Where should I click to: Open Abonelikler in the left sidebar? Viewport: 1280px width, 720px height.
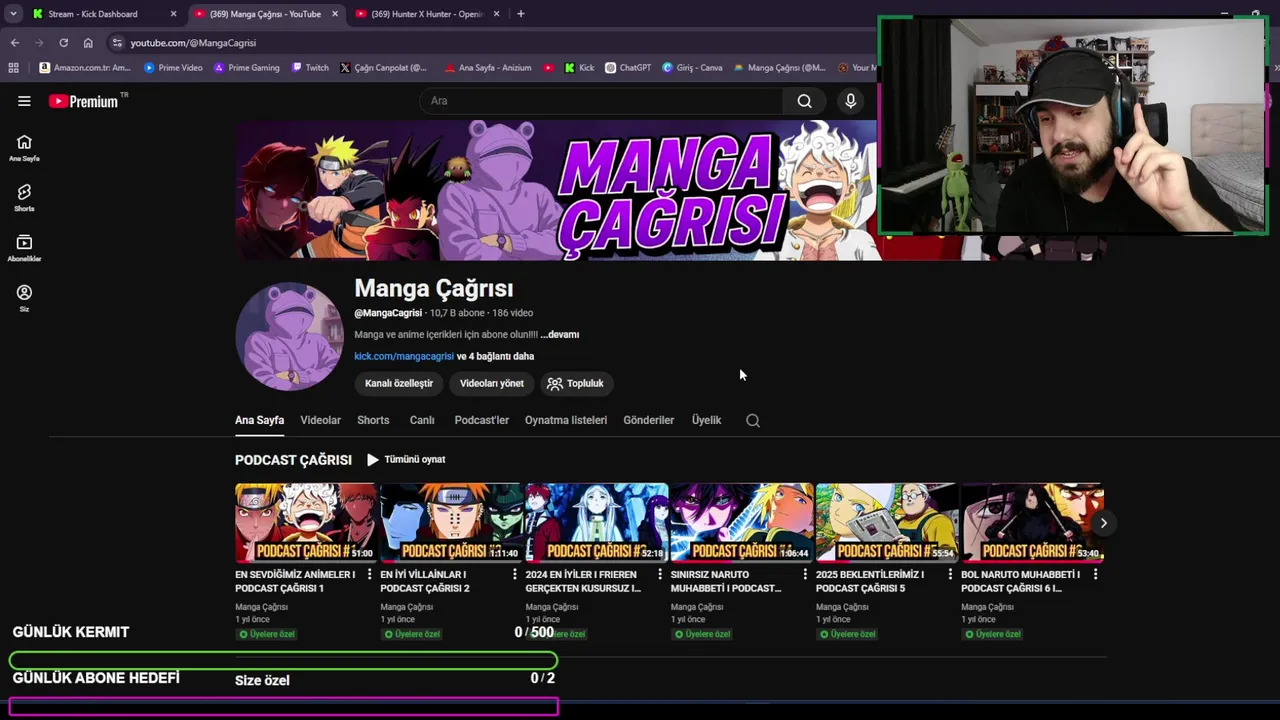click(24, 248)
